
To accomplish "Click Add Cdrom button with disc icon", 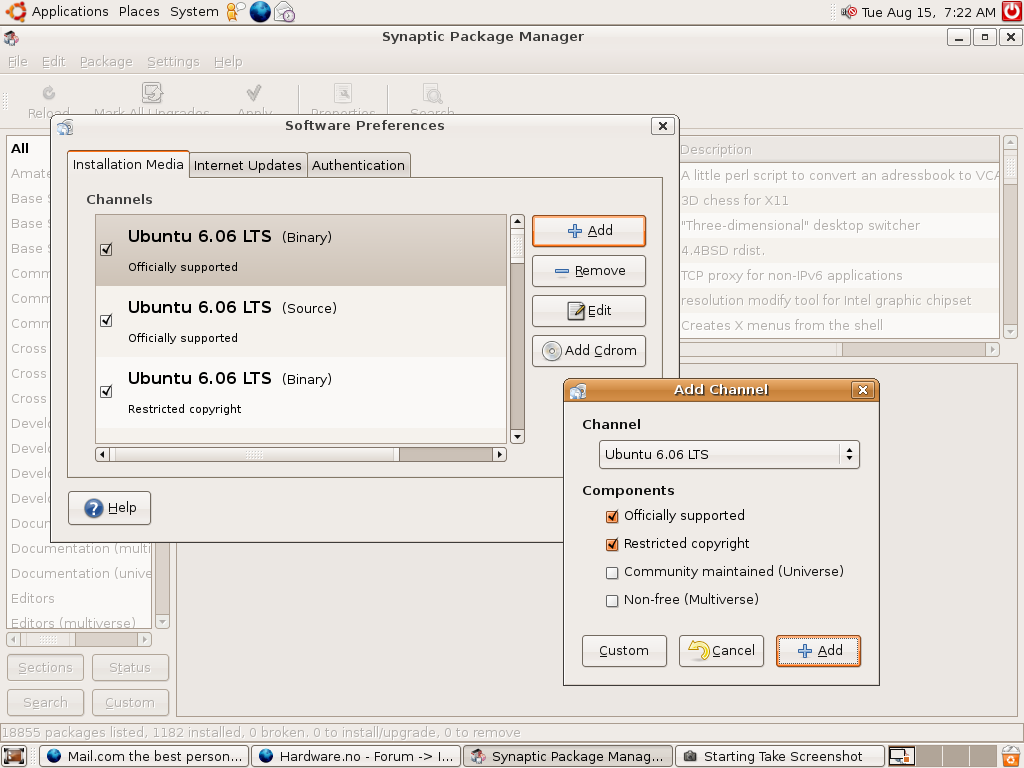I will [x=589, y=351].
